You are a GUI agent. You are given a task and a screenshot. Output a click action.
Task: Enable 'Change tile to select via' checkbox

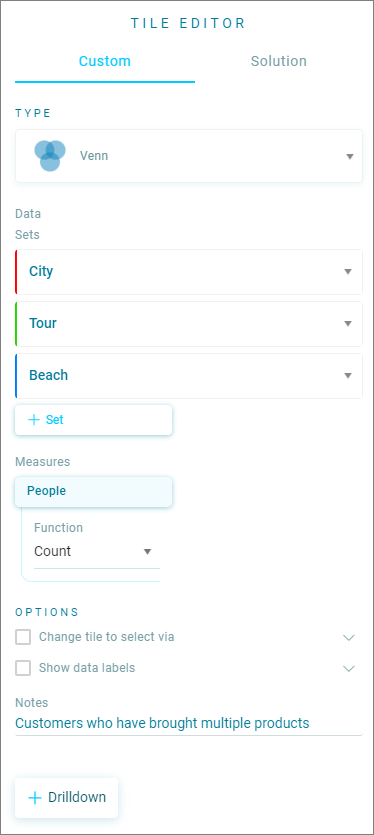[23, 637]
